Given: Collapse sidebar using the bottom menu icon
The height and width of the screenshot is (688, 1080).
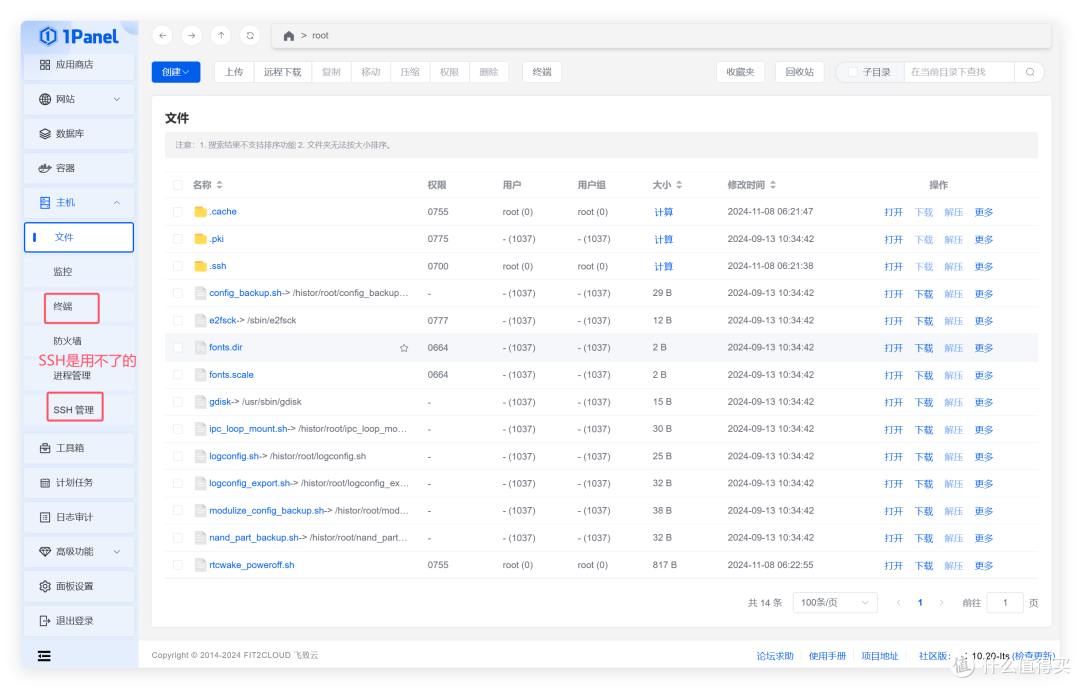Looking at the screenshot, I should [44, 656].
